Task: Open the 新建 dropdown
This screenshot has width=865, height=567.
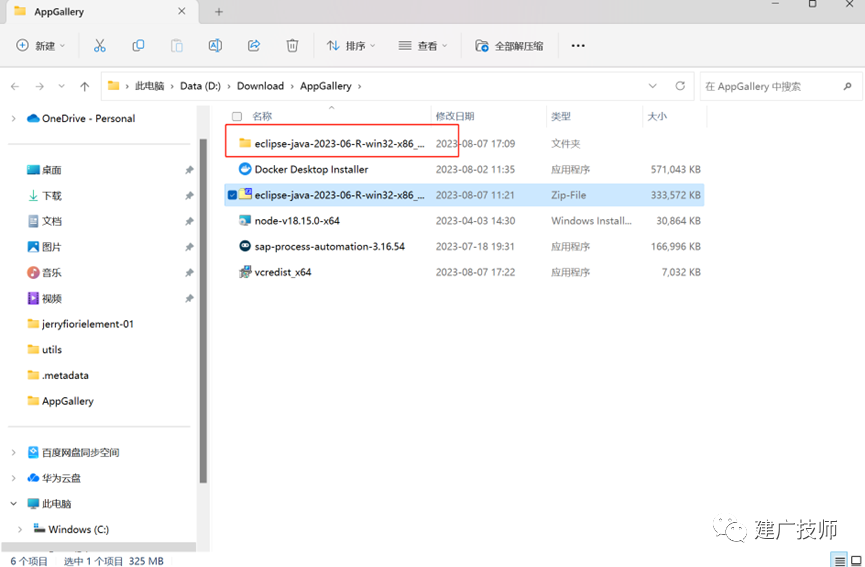Action: click(x=41, y=46)
